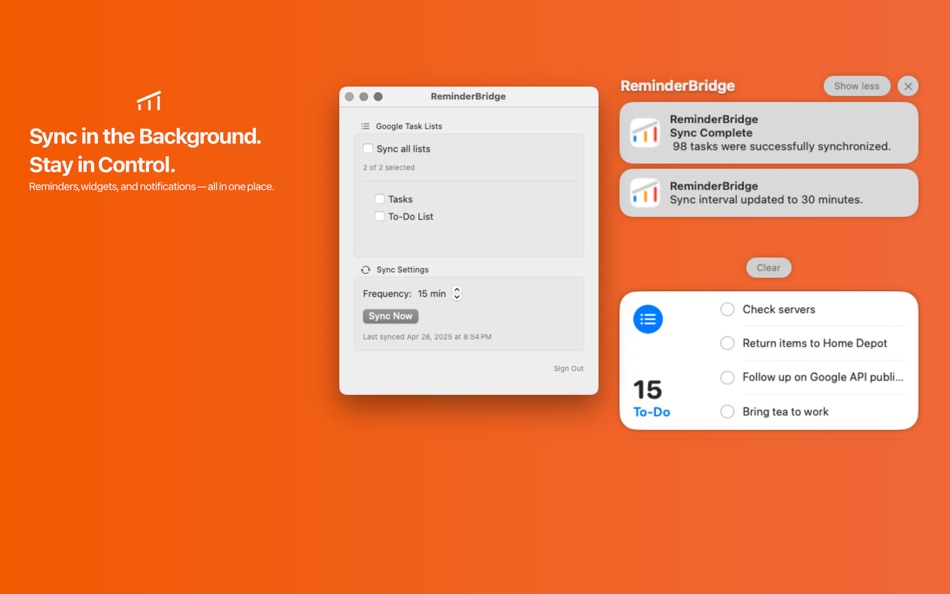This screenshot has width=950, height=594.
Task: Click the Google Task Lists list icon
Action: tap(365, 126)
